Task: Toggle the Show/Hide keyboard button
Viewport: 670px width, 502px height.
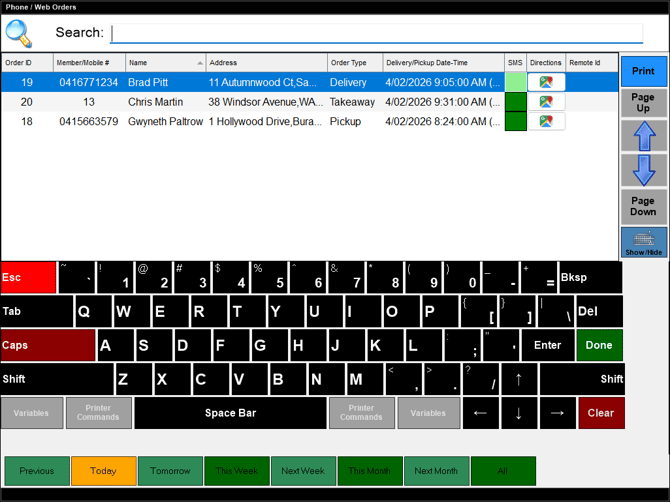Action: click(x=644, y=242)
